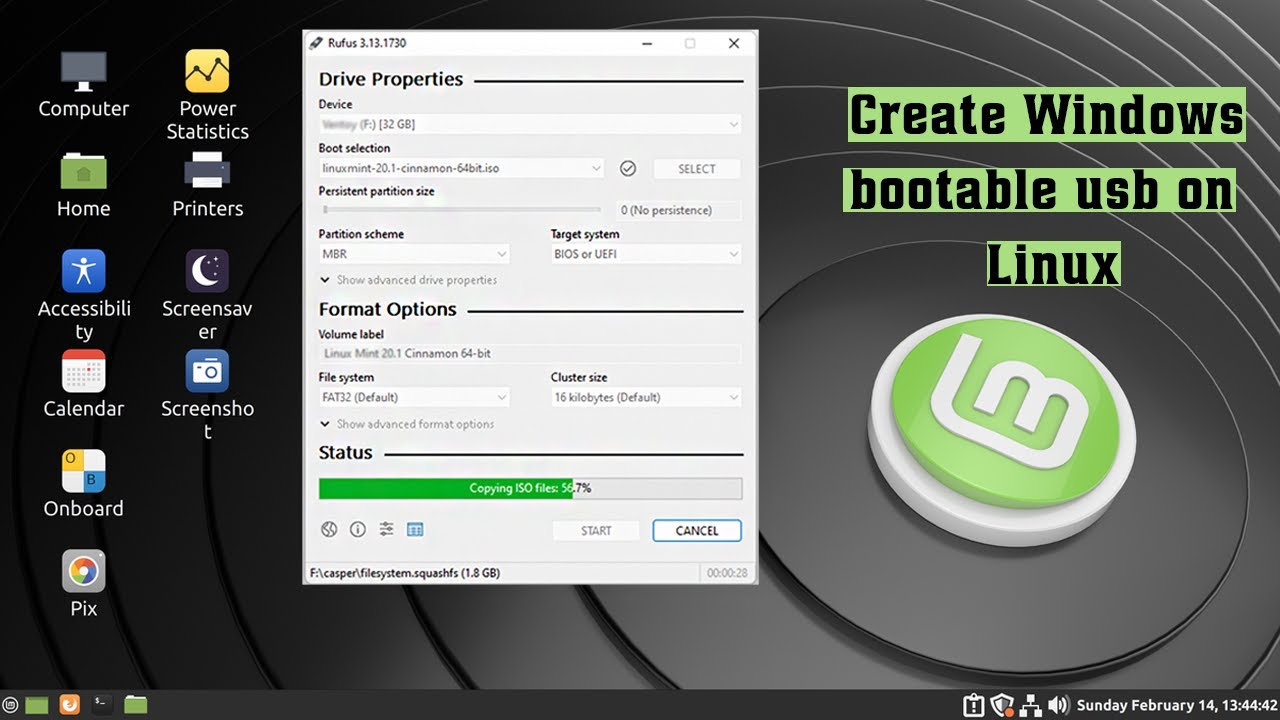Click the show desktop panel icon
This screenshot has width=1280, height=720.
[37, 705]
